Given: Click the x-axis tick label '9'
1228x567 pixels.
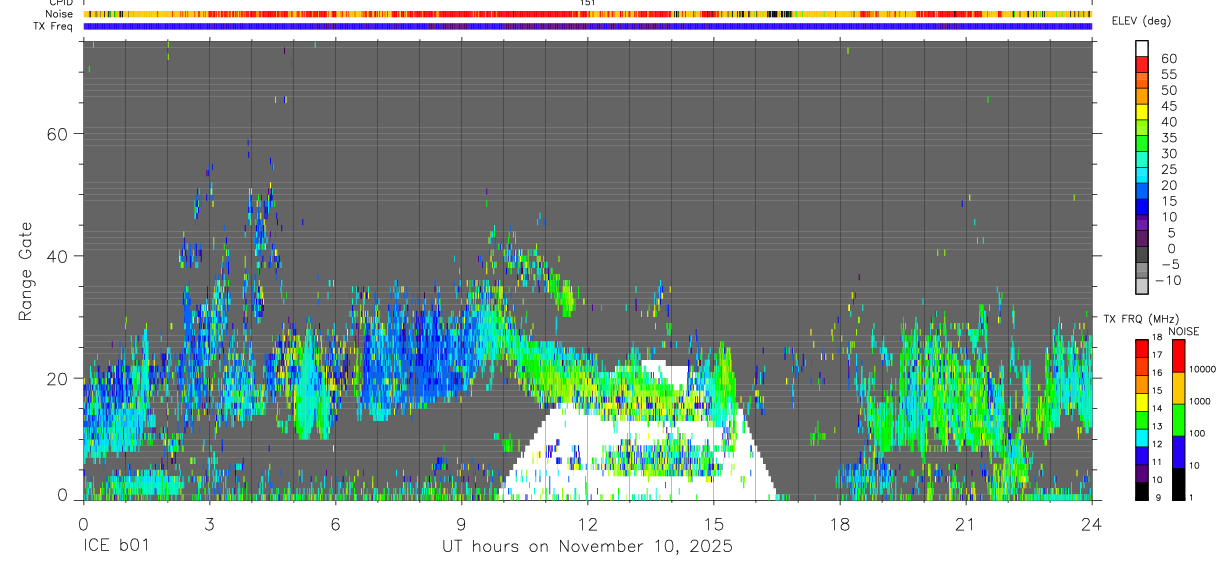Looking at the screenshot, I should [461, 524].
